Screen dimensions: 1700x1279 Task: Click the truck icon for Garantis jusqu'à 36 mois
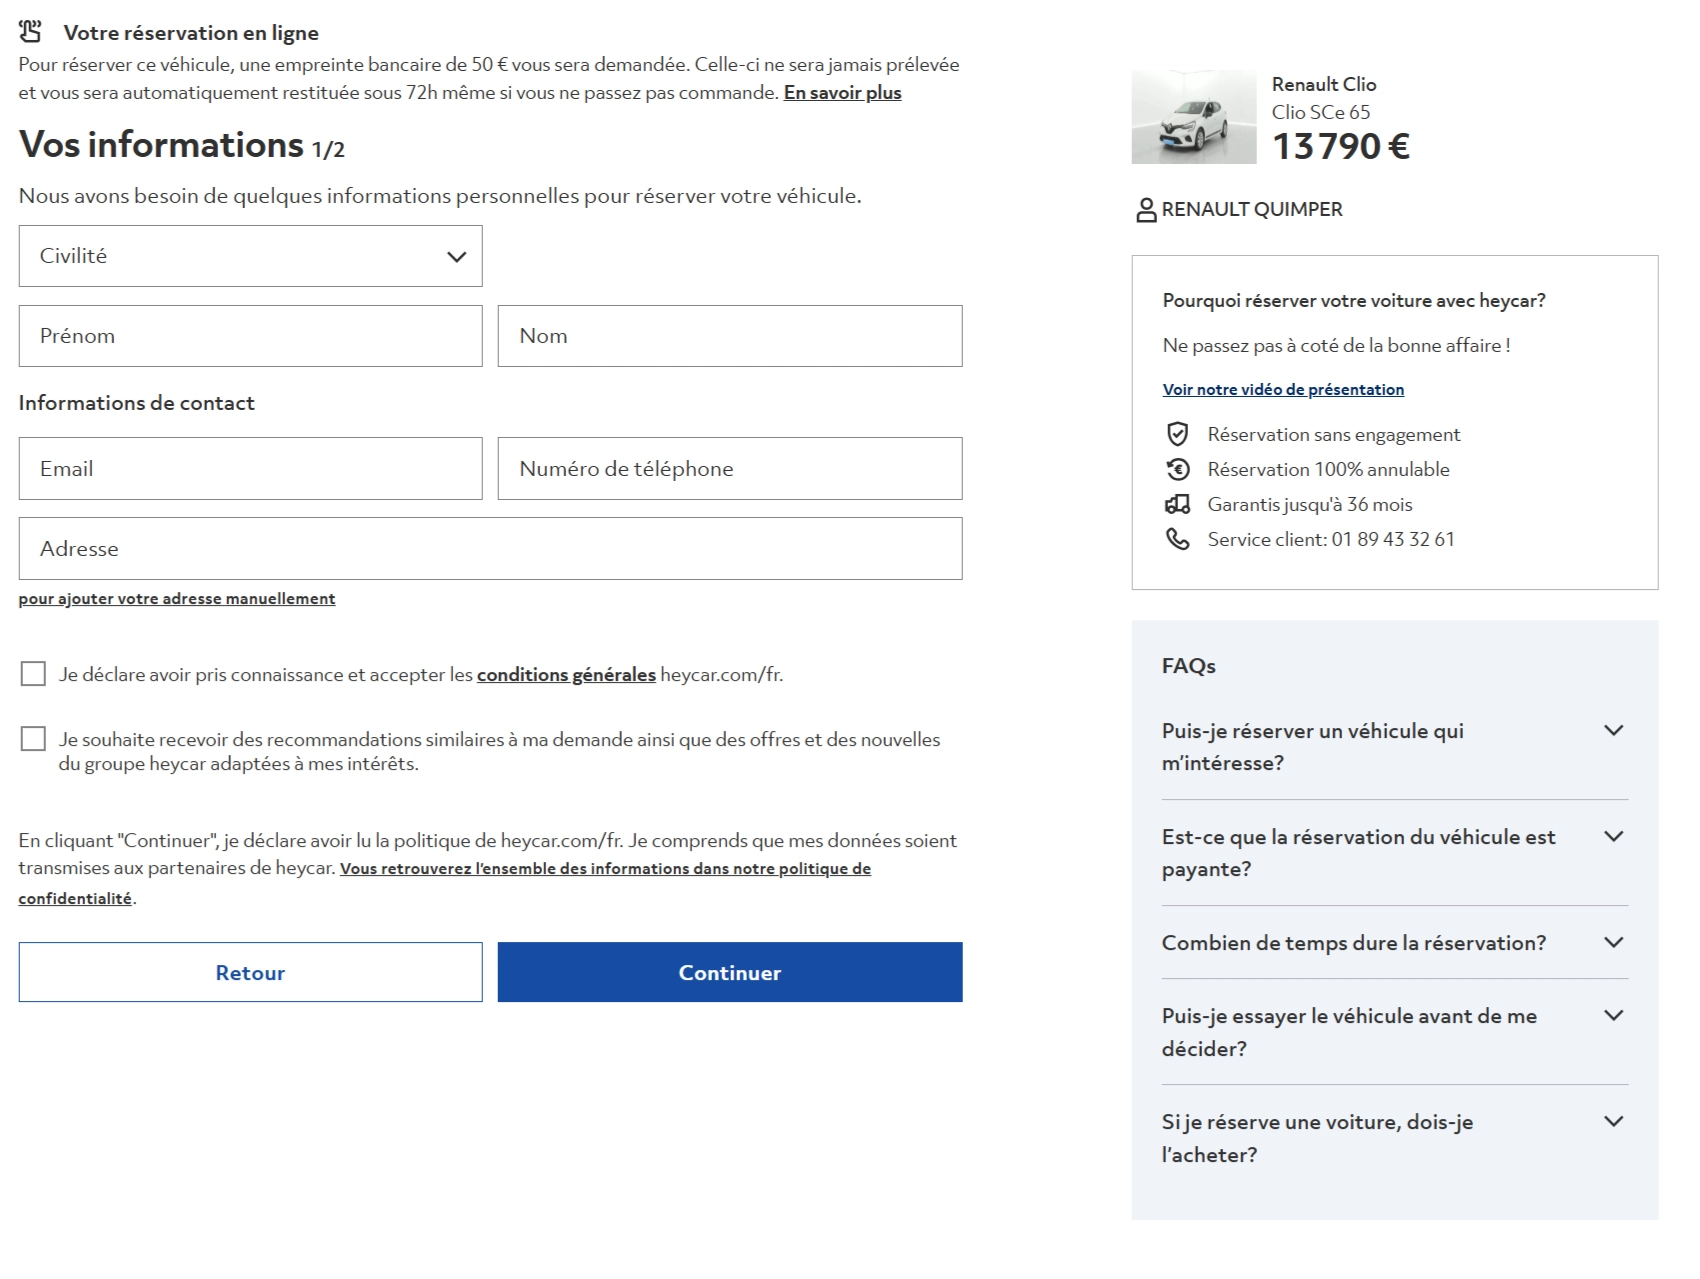click(1178, 504)
